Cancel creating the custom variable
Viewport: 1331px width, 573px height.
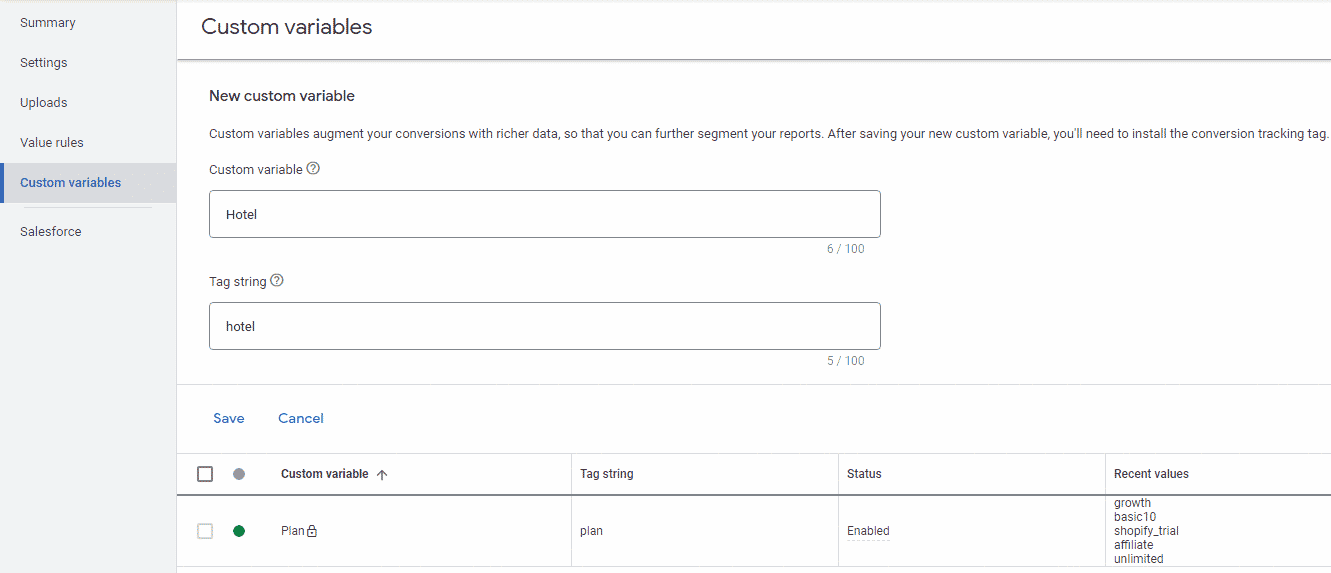point(301,418)
